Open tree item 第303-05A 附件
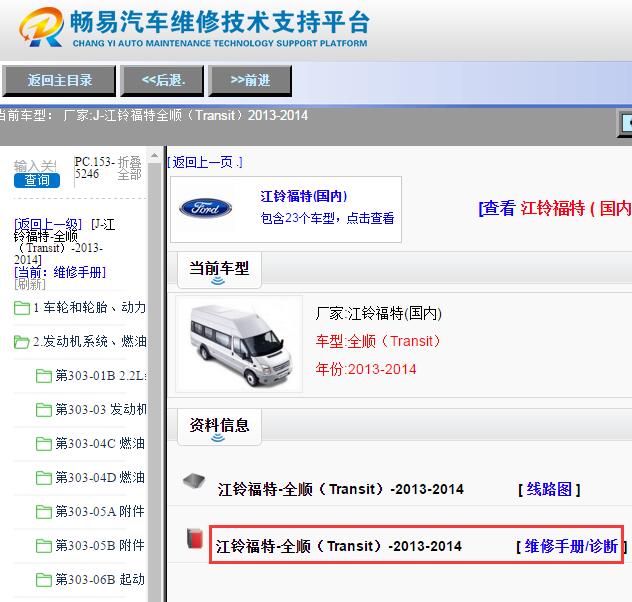 point(100,512)
